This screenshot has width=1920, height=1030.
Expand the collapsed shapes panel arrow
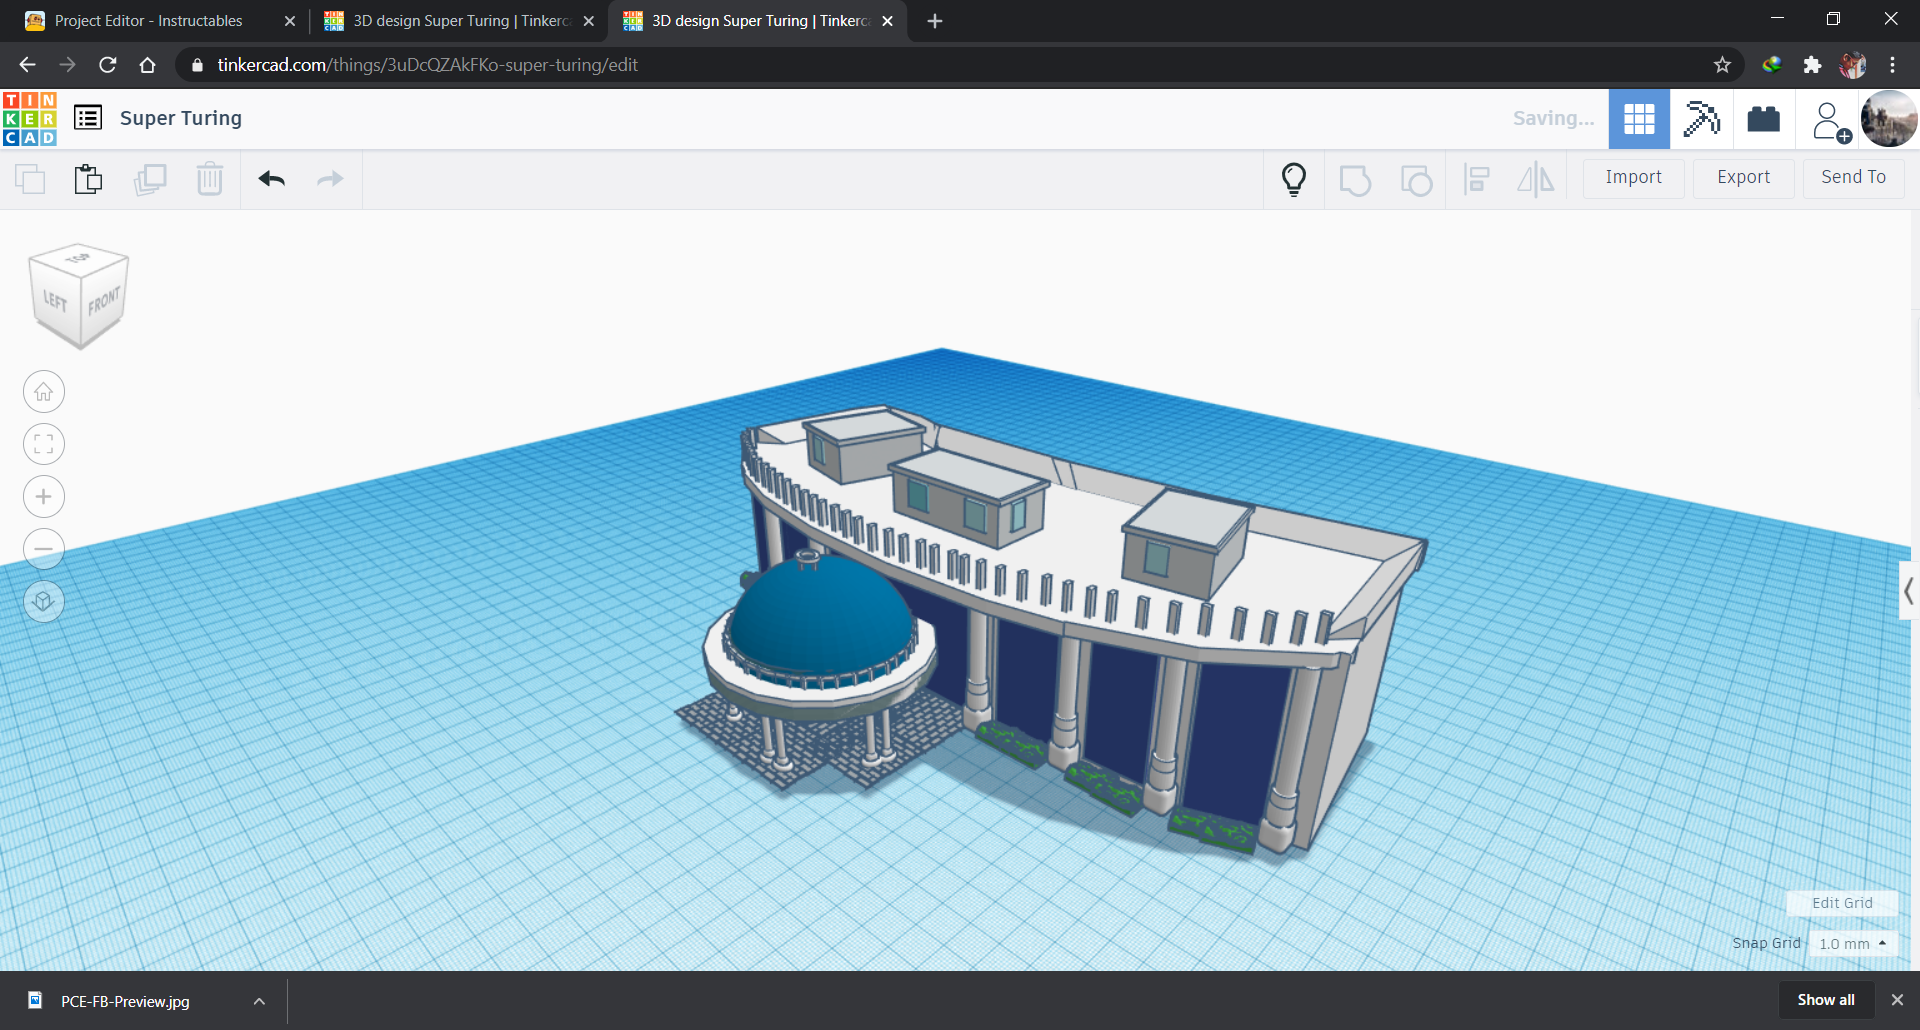(1908, 591)
